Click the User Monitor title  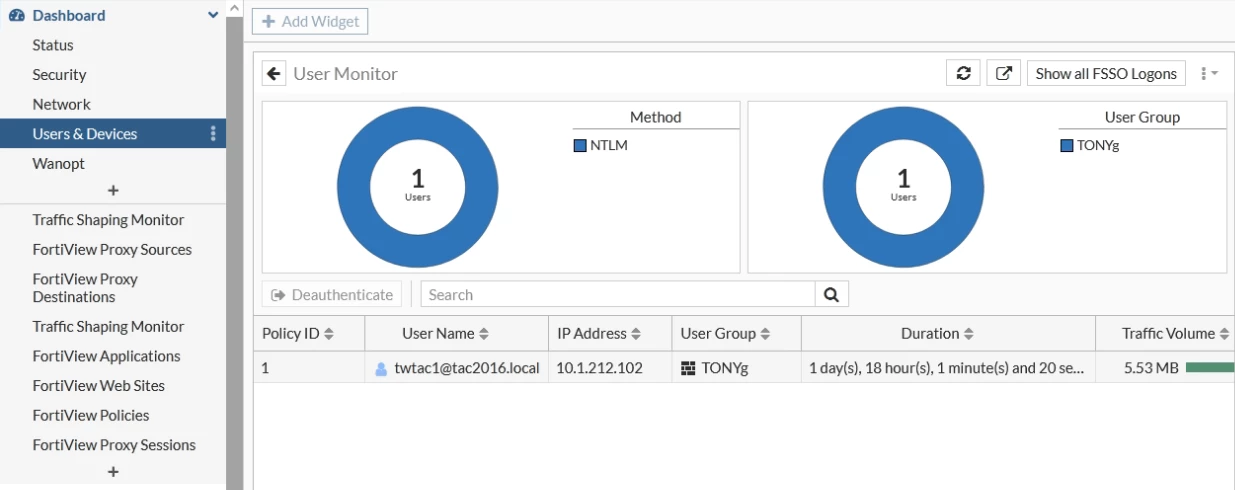click(x=345, y=74)
